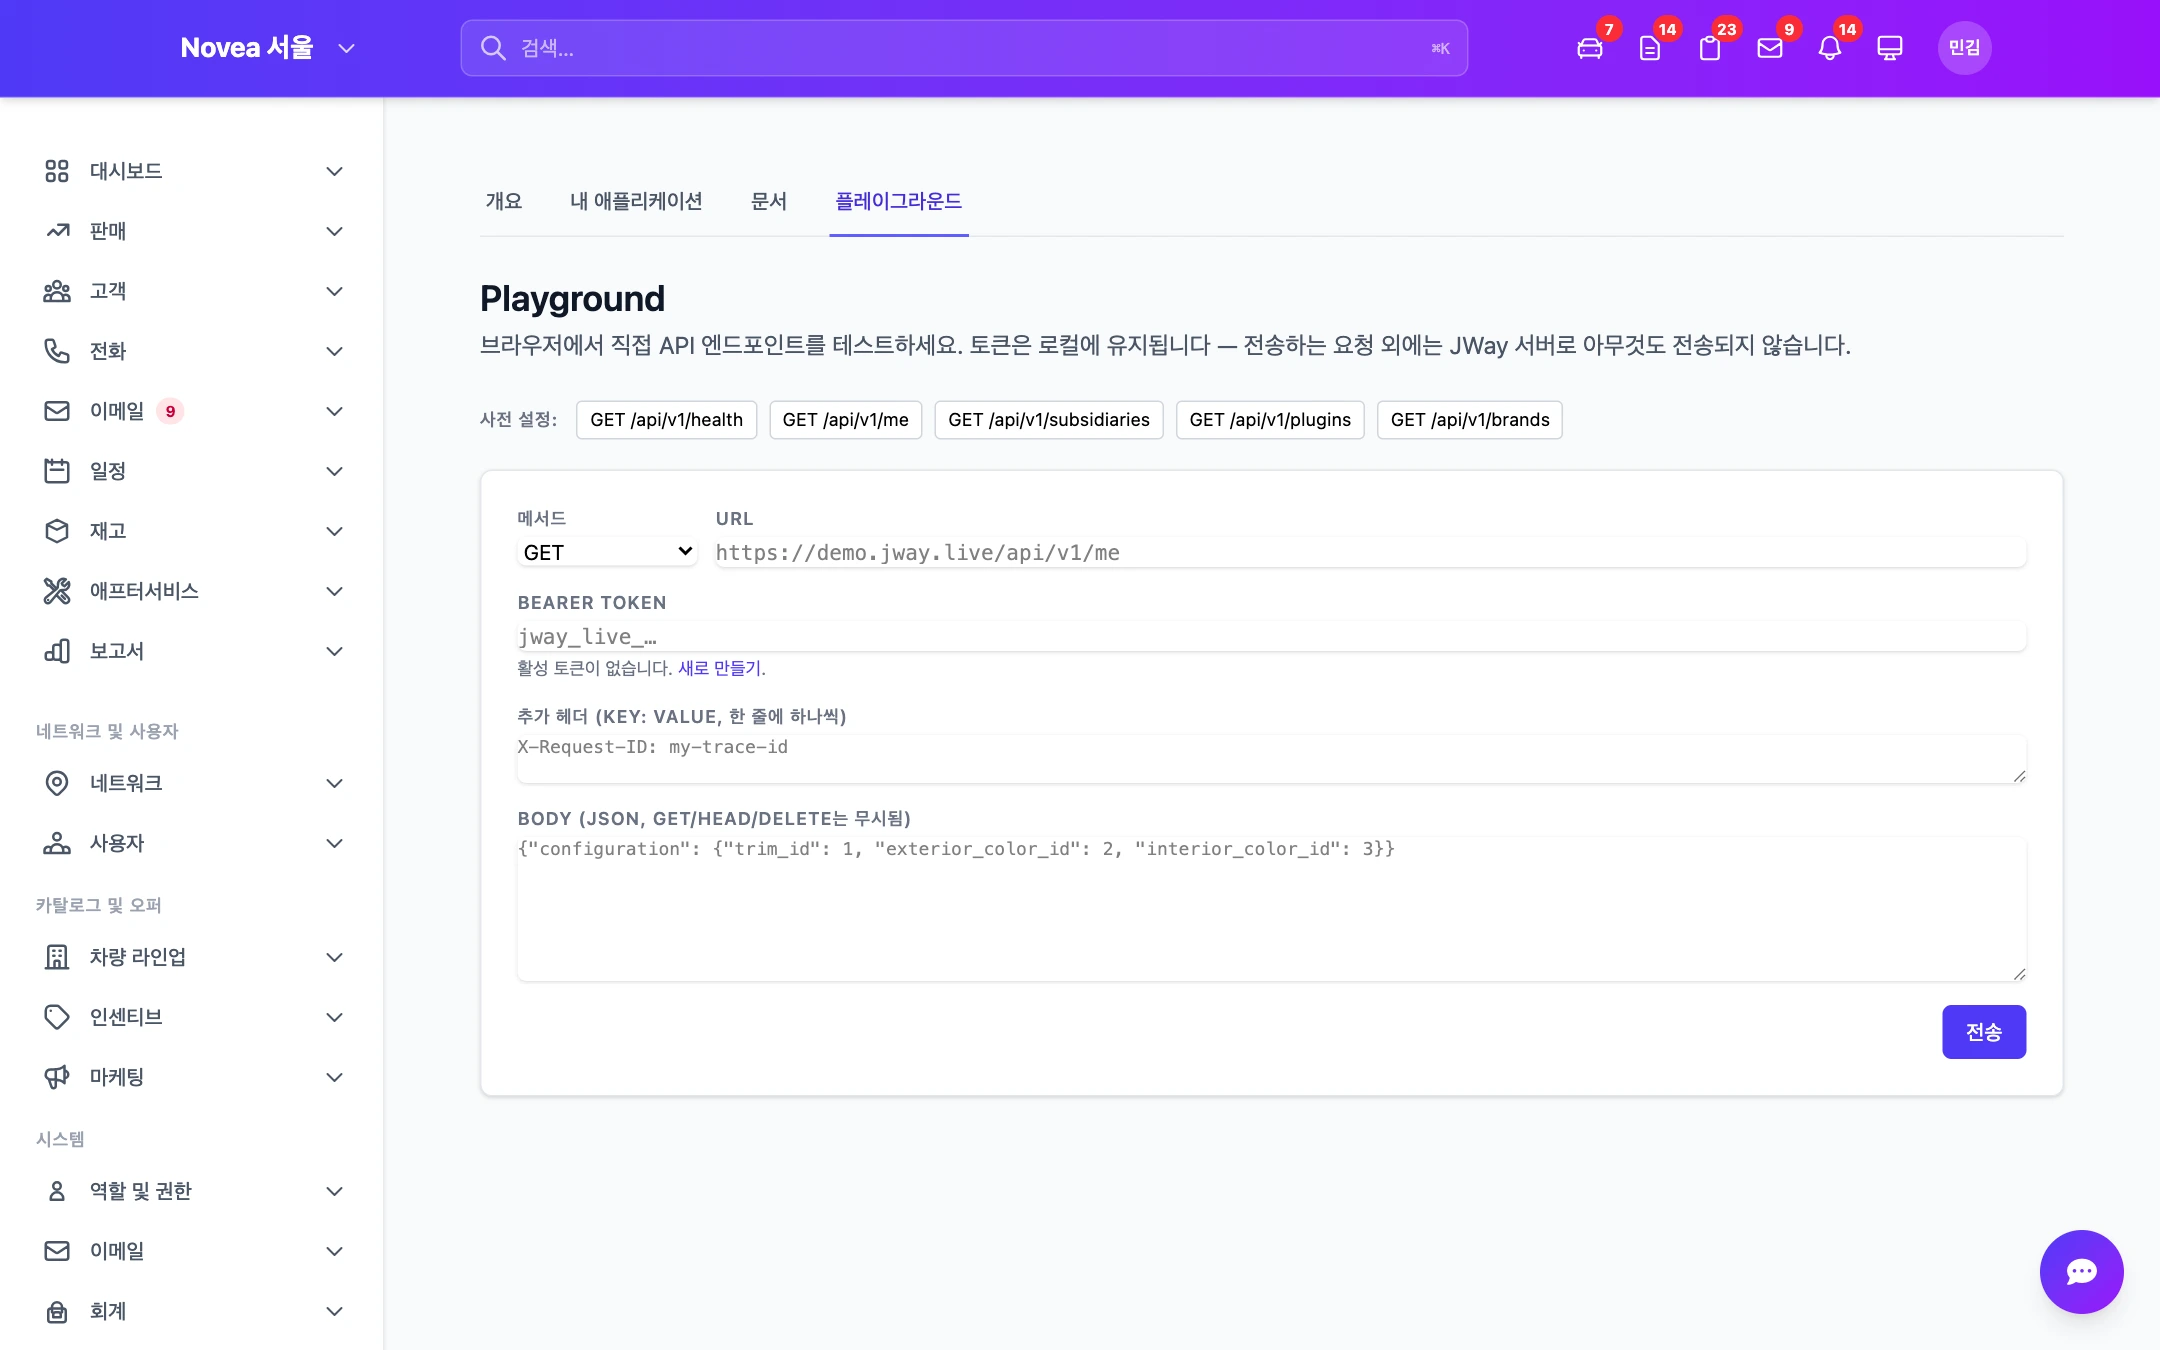The width and height of the screenshot is (2160, 1350).
Task: Expand the 역할 및 권한 menu chevron
Action: coord(335,1191)
